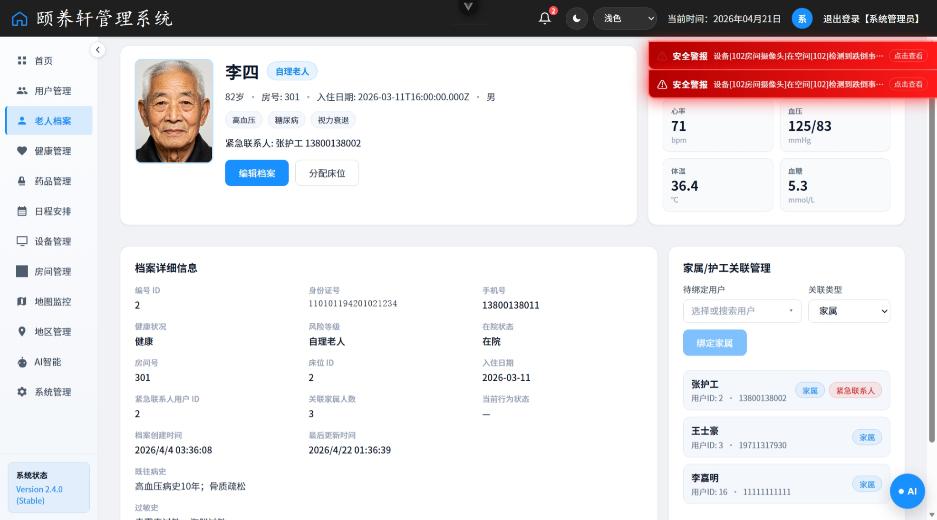The height and width of the screenshot is (520, 937).
Task: Expand the top pull-down chevron
Action: (x=468, y=7)
